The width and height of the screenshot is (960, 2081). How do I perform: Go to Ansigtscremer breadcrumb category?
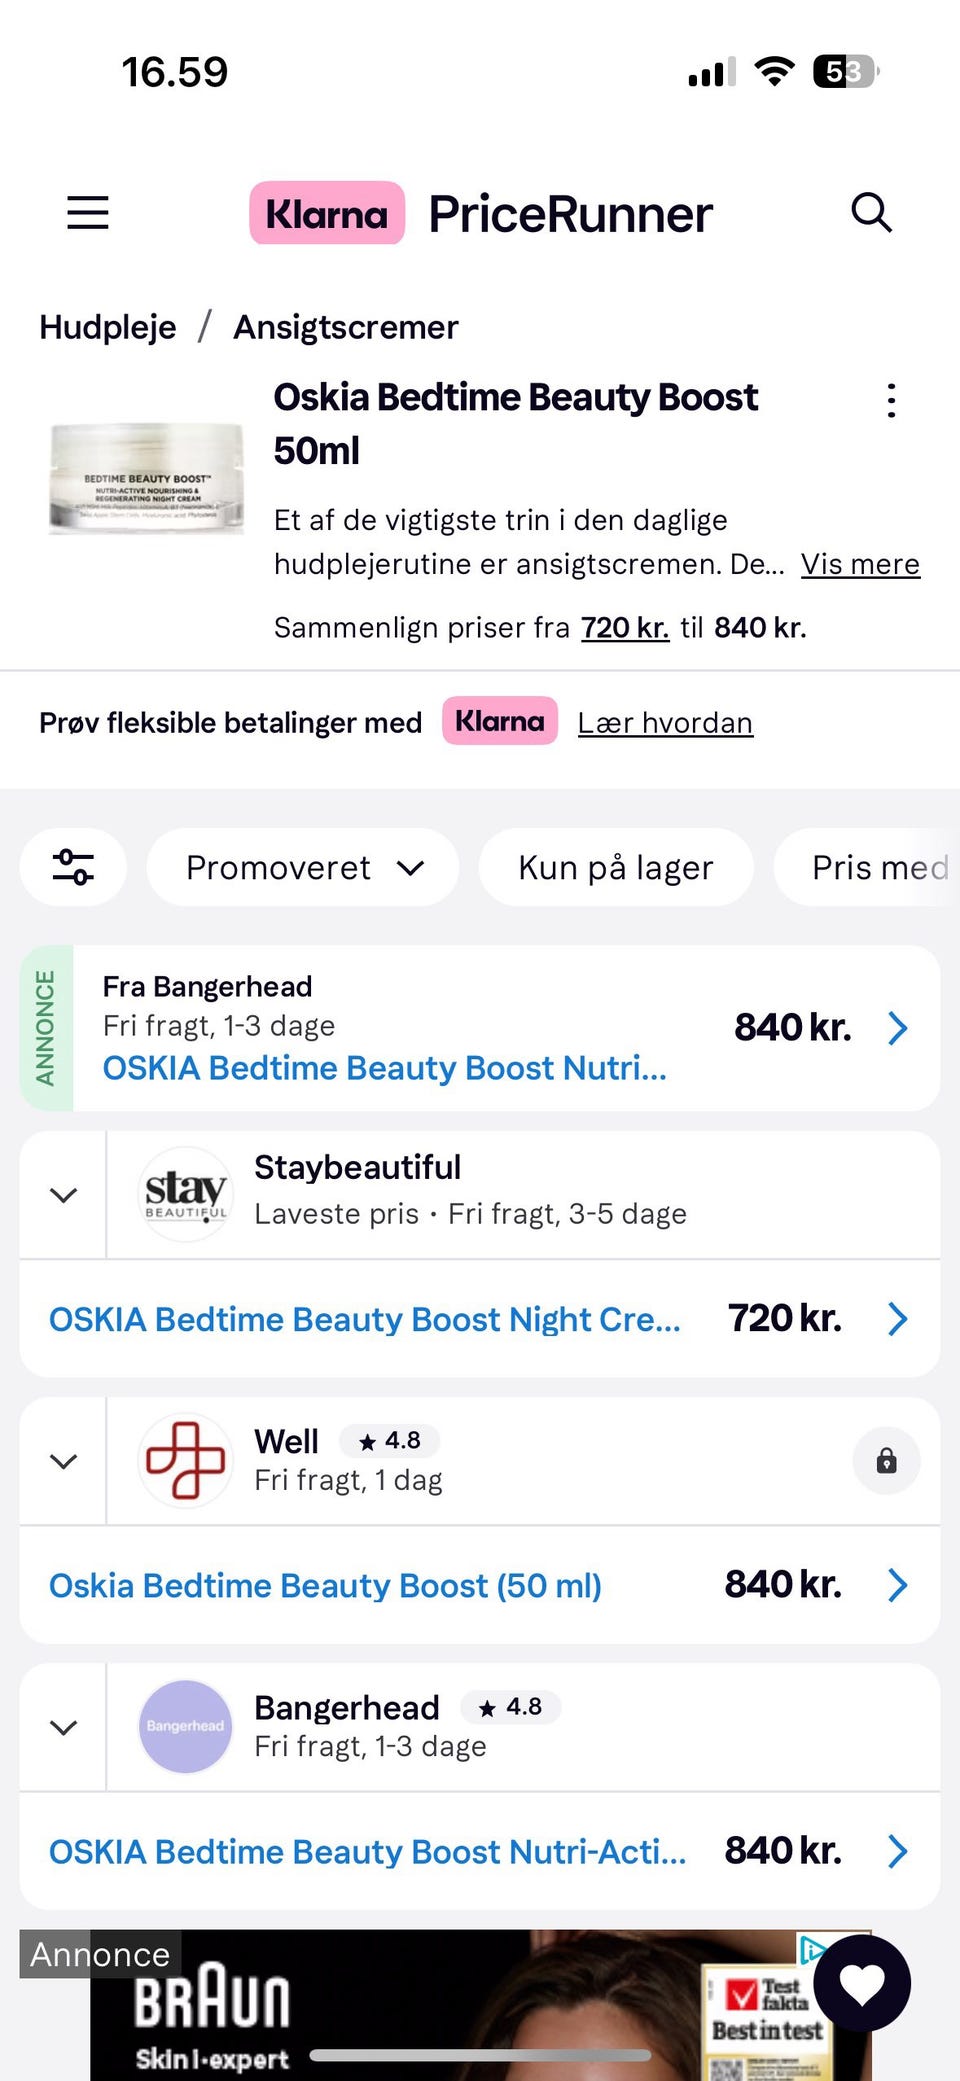346,327
